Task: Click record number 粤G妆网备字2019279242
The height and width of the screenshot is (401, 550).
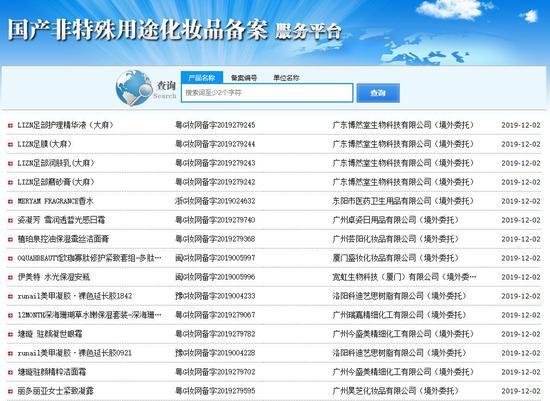Action: pyautogui.click(x=215, y=182)
